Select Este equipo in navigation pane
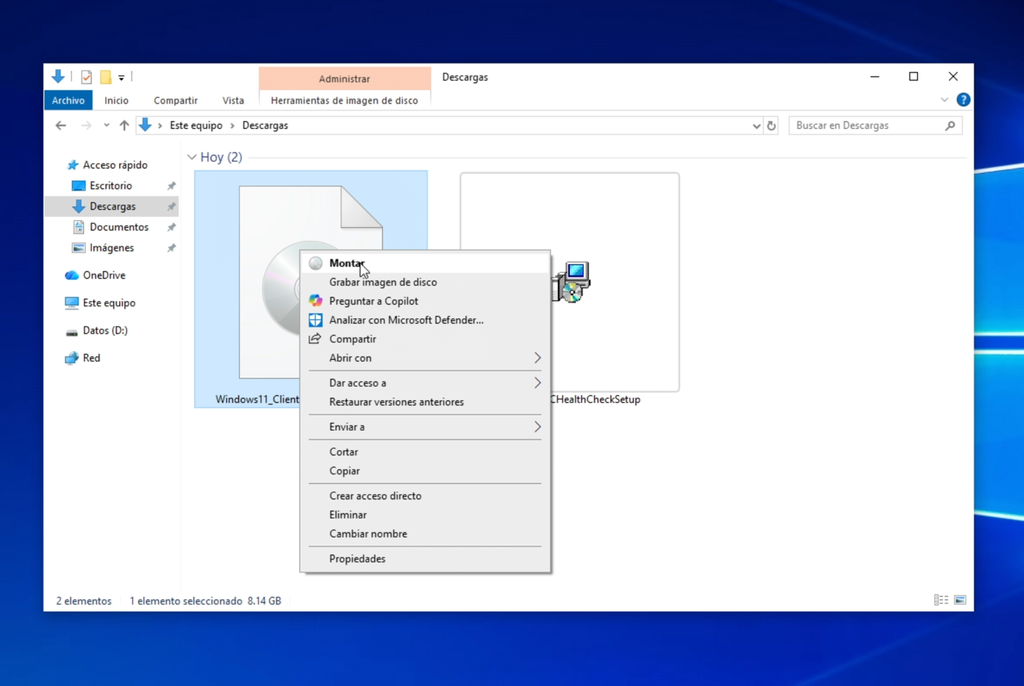 pyautogui.click(x=109, y=302)
